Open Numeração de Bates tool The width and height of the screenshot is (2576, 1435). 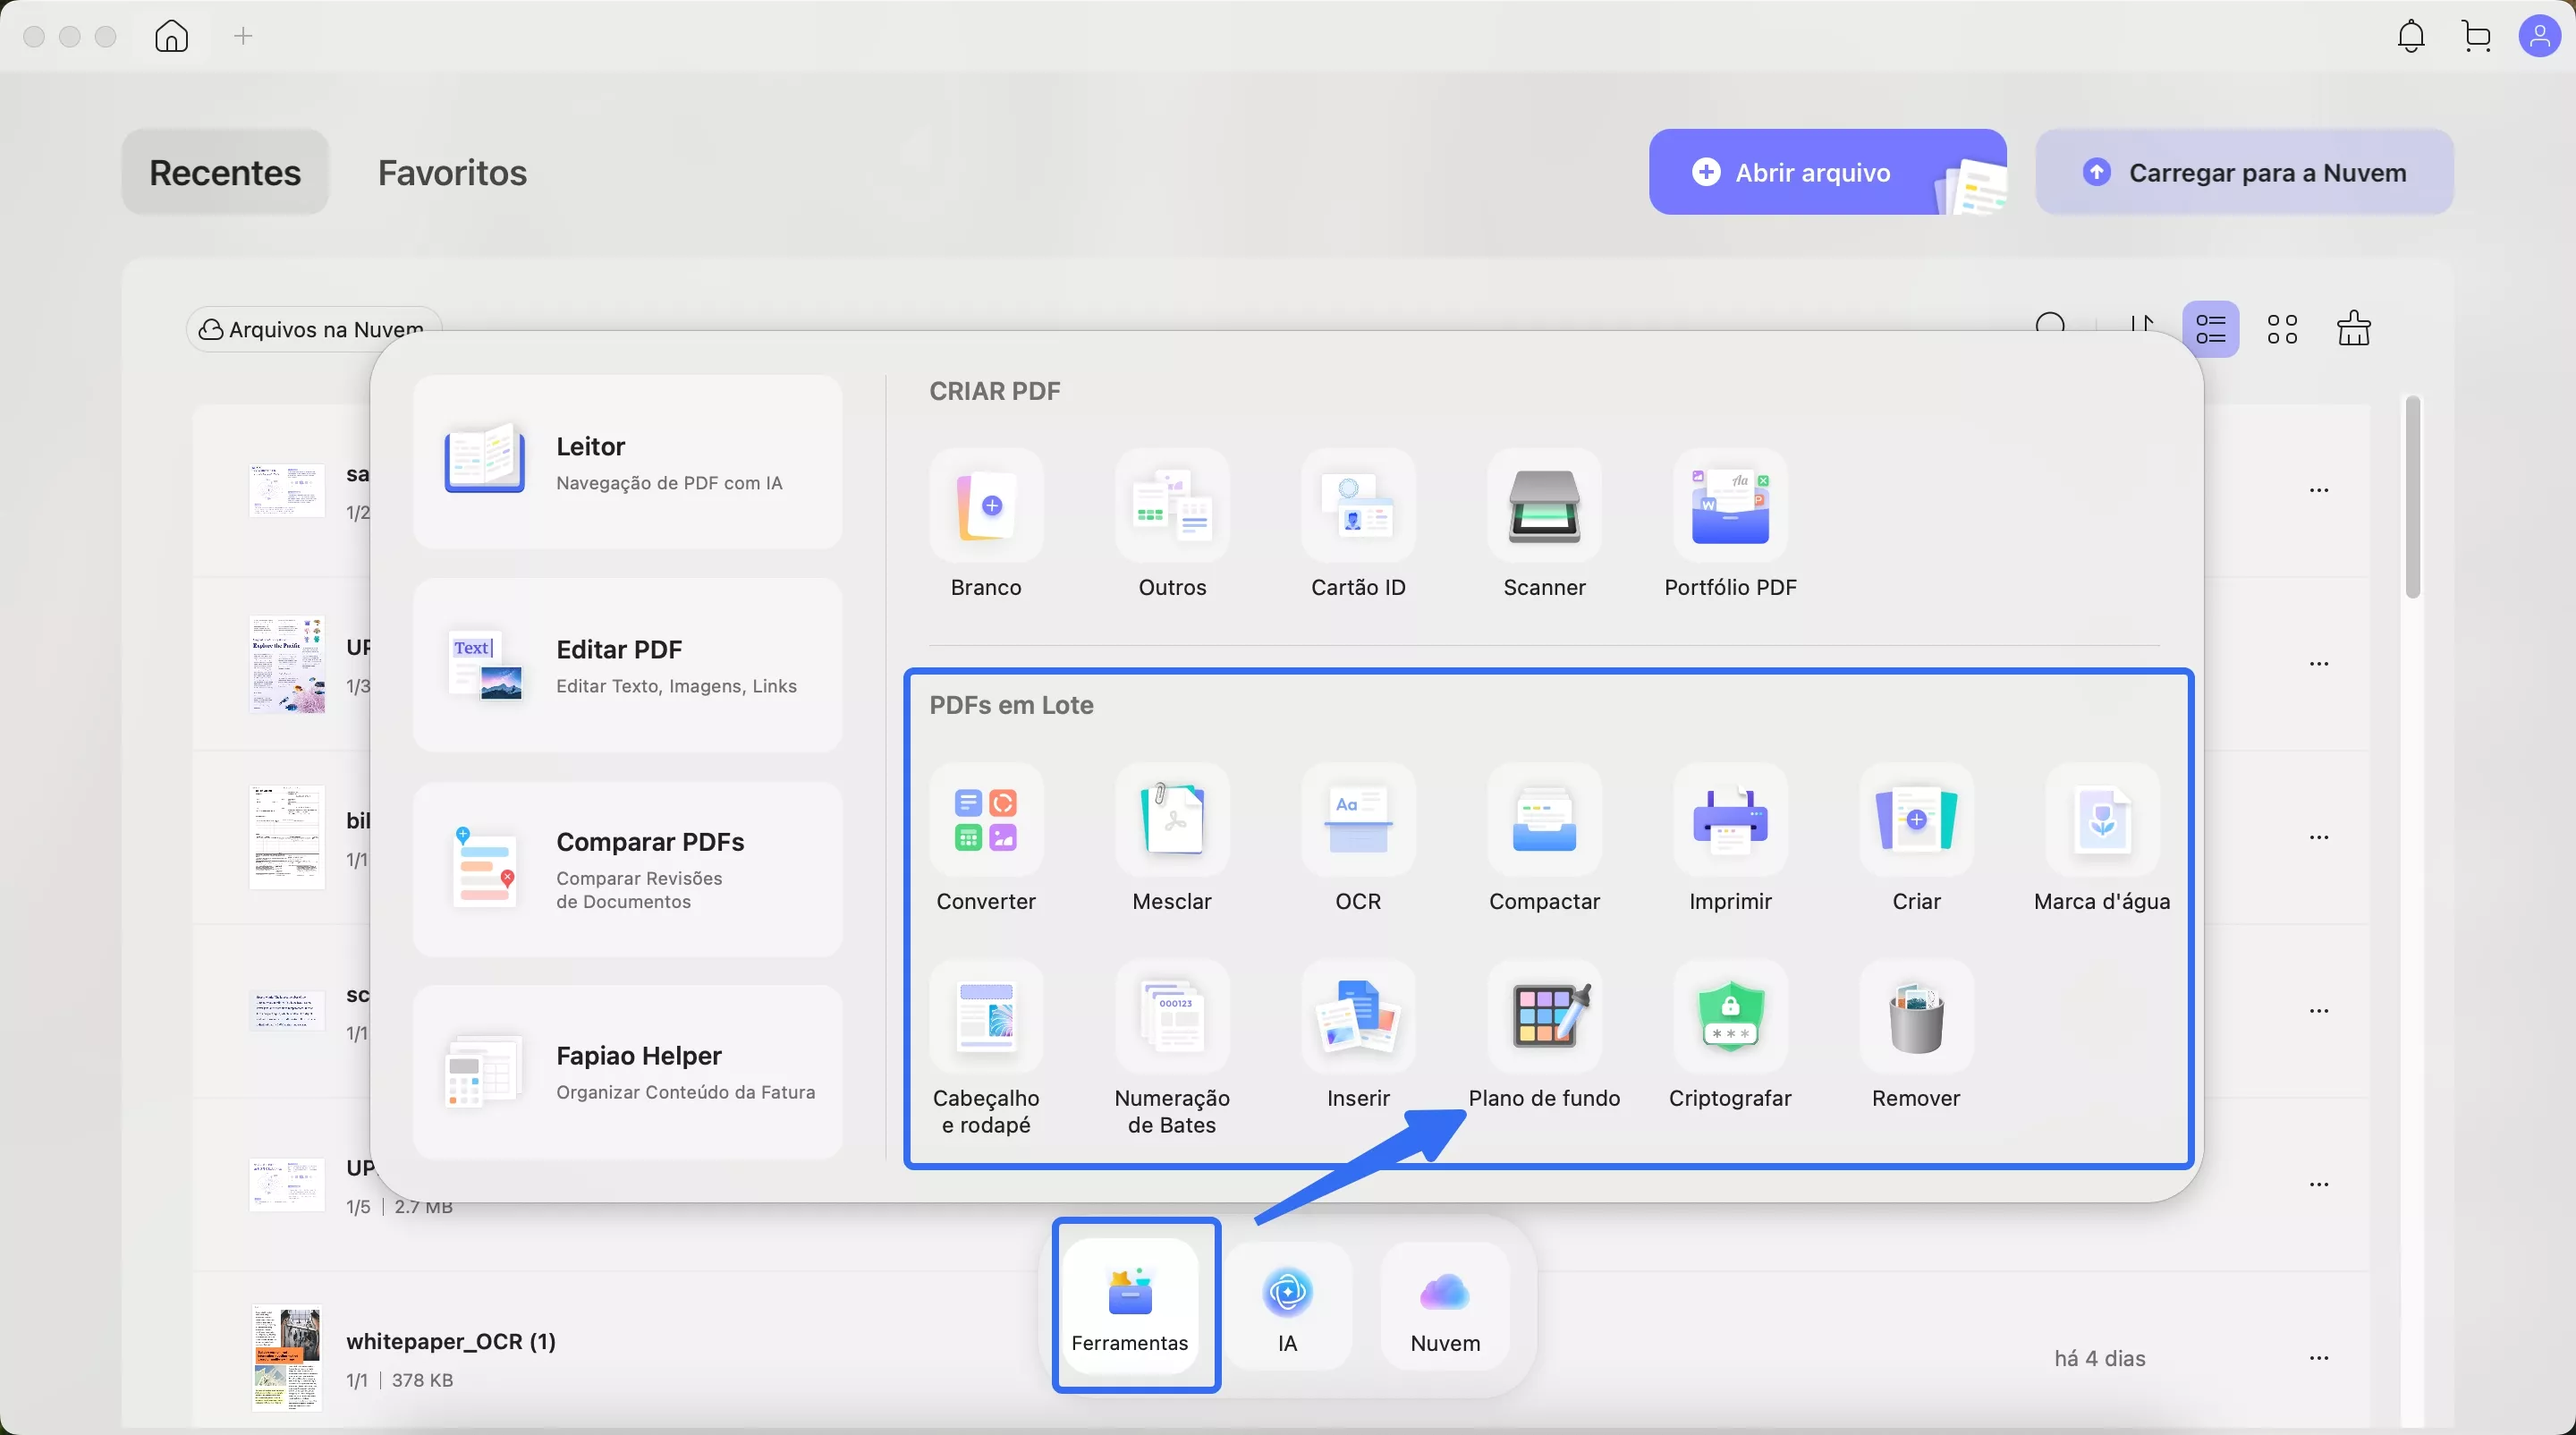point(1171,1017)
